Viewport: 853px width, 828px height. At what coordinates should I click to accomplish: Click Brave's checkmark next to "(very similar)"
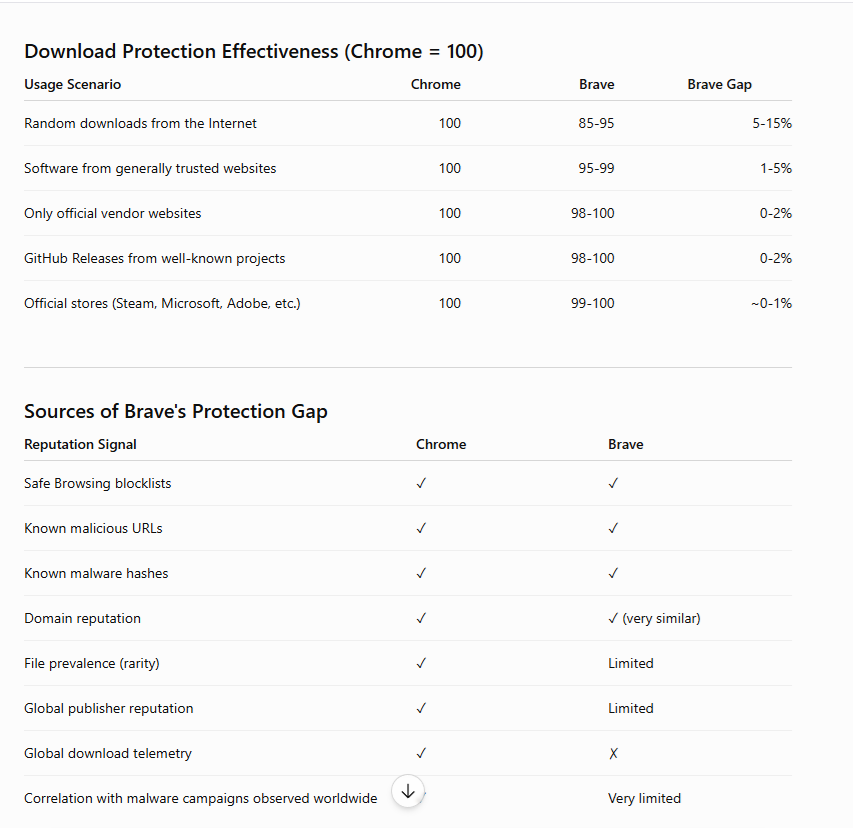tap(613, 619)
